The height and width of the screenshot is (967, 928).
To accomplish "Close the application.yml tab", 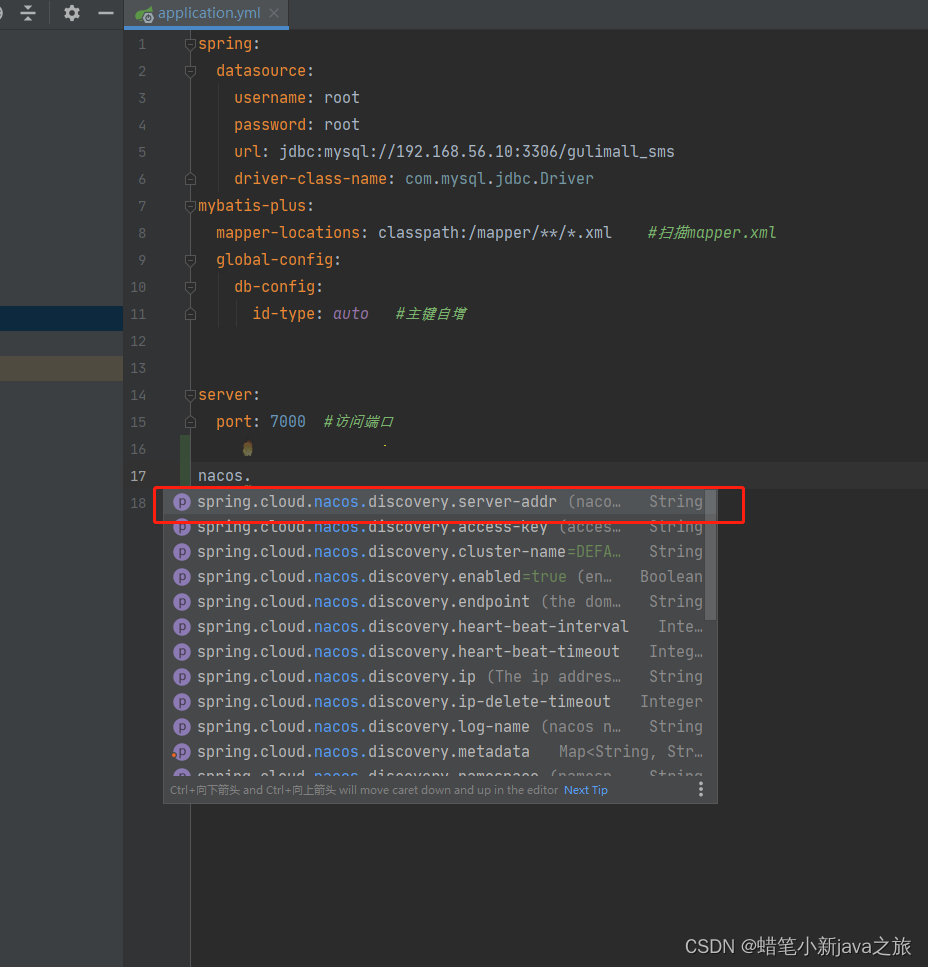I will coord(274,13).
